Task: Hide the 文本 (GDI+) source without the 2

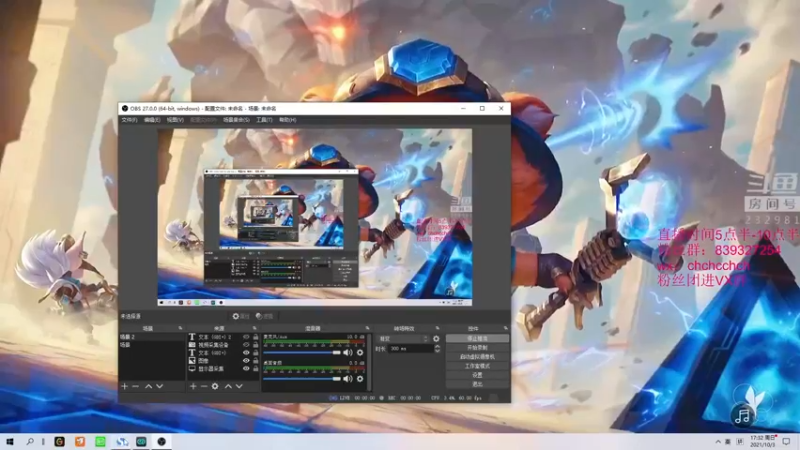Action: tap(246, 353)
